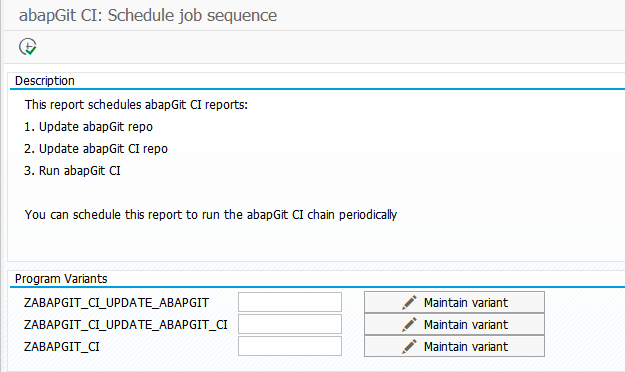Click the Program Variants group header
The image size is (625, 372).
pyautogui.click(x=61, y=279)
